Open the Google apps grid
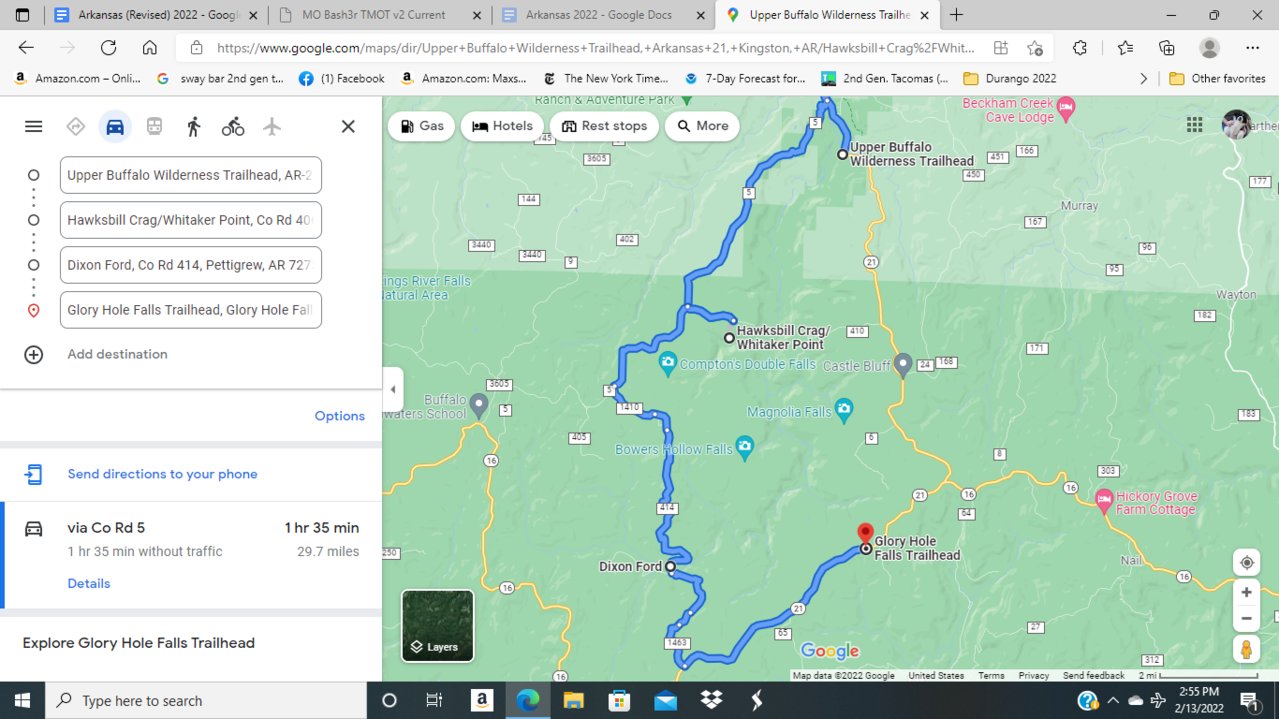Screen dimensions: 1279x719 pos(1194,124)
